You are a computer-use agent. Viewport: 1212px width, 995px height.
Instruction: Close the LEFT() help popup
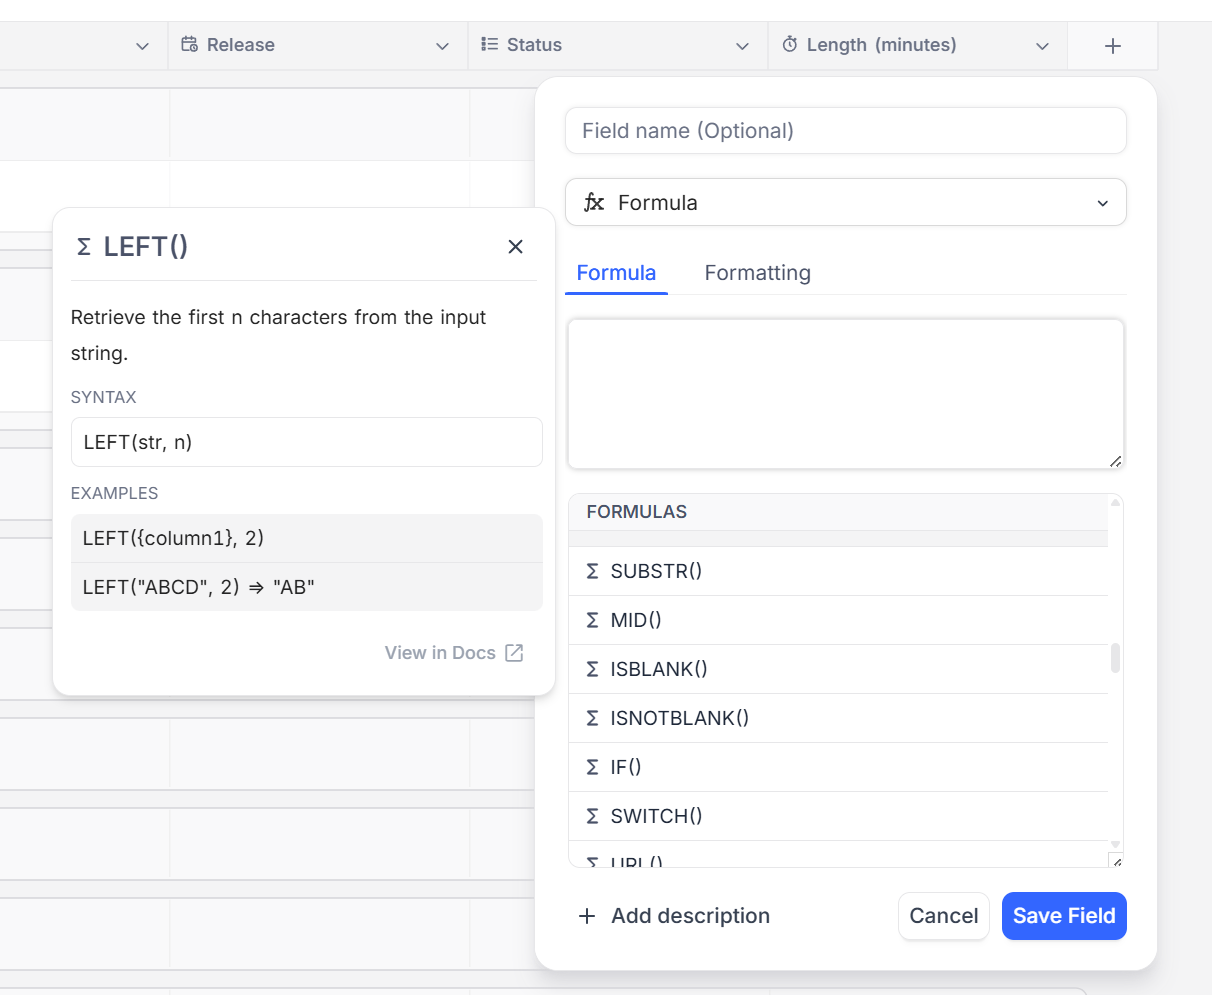click(515, 247)
